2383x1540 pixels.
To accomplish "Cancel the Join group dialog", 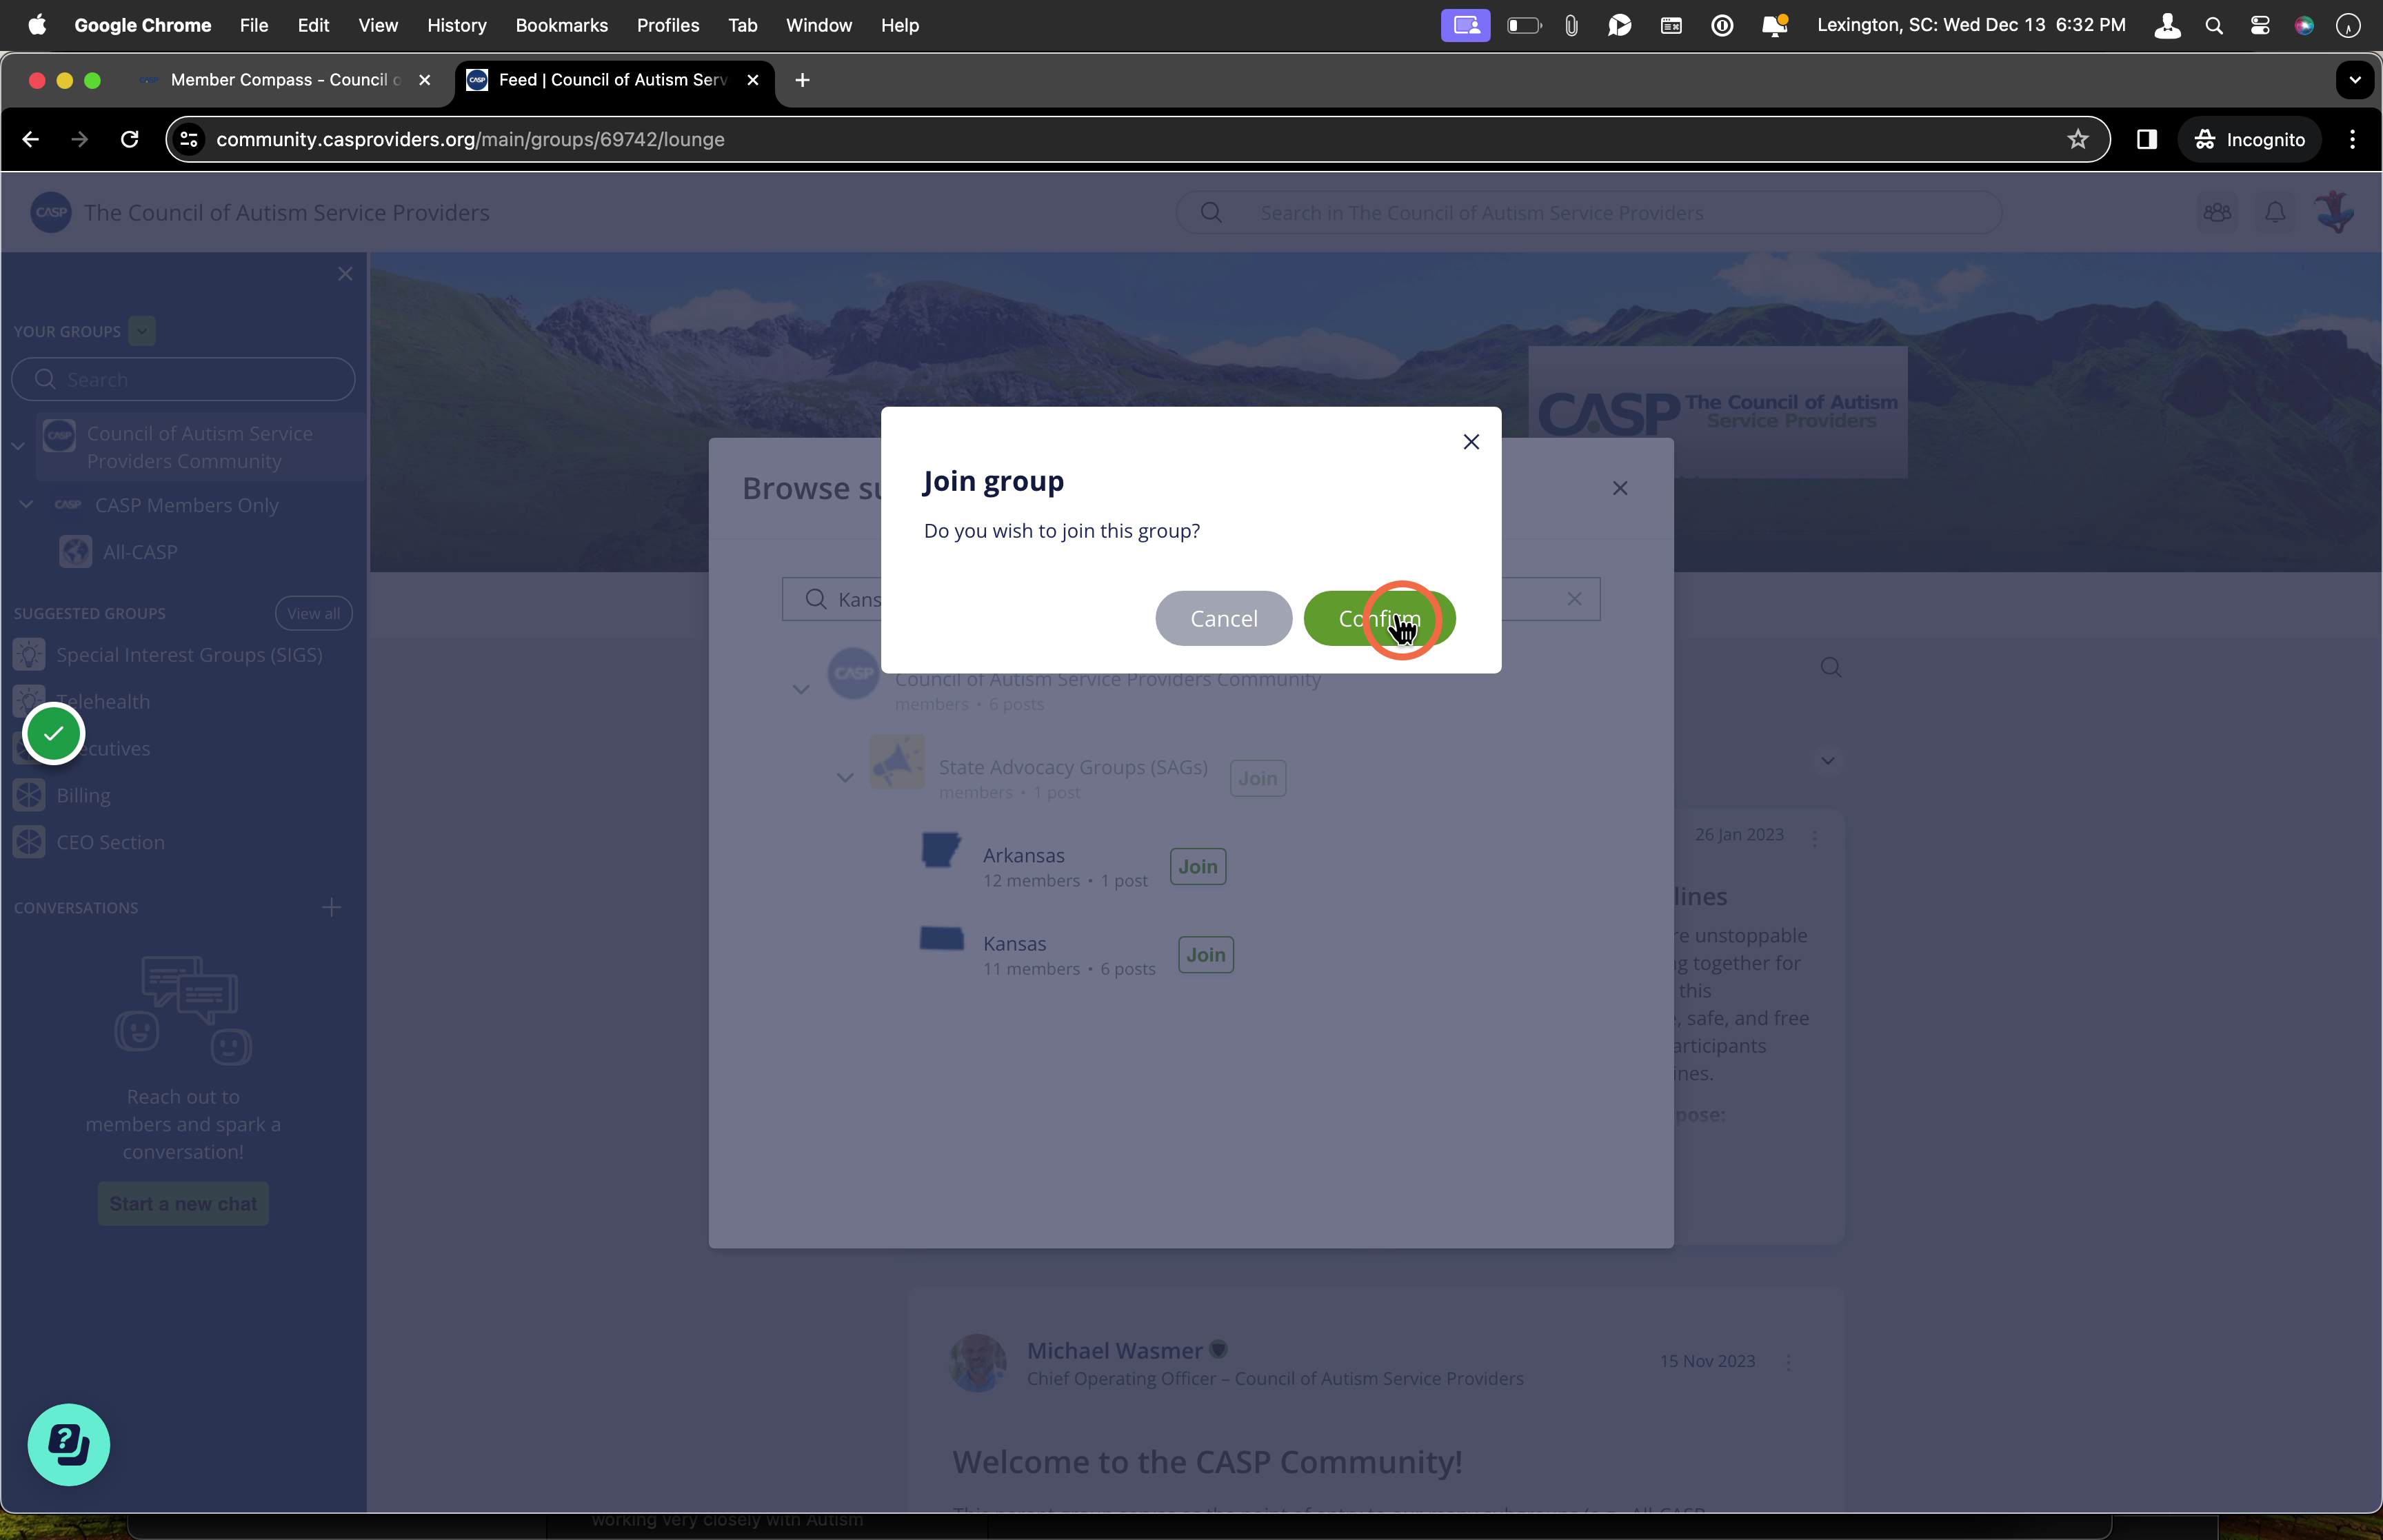I will [x=1223, y=618].
